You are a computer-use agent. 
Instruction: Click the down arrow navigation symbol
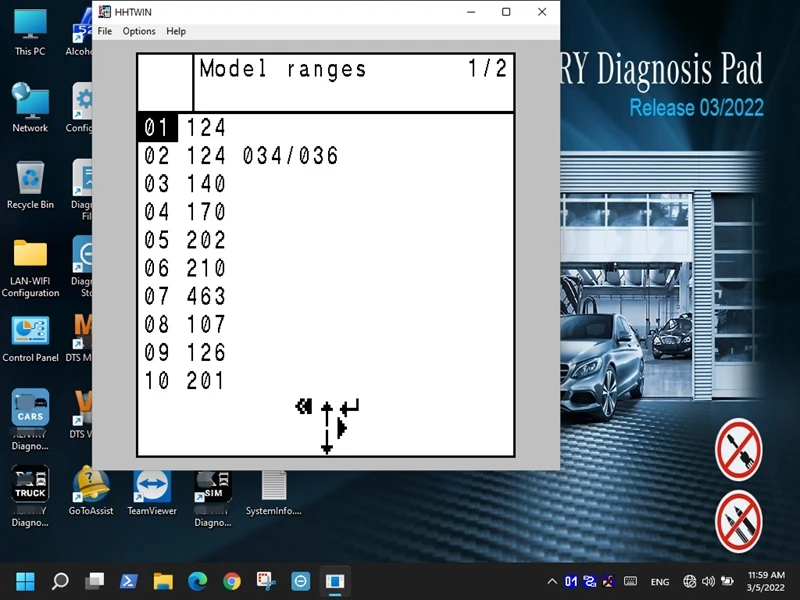click(327, 443)
